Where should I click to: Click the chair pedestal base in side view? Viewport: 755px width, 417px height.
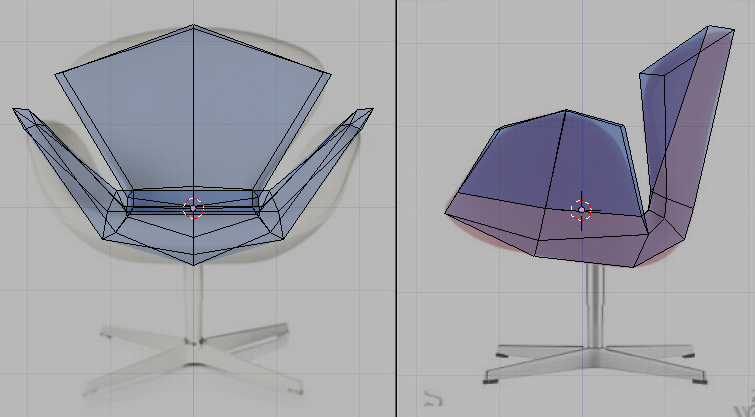click(x=595, y=364)
